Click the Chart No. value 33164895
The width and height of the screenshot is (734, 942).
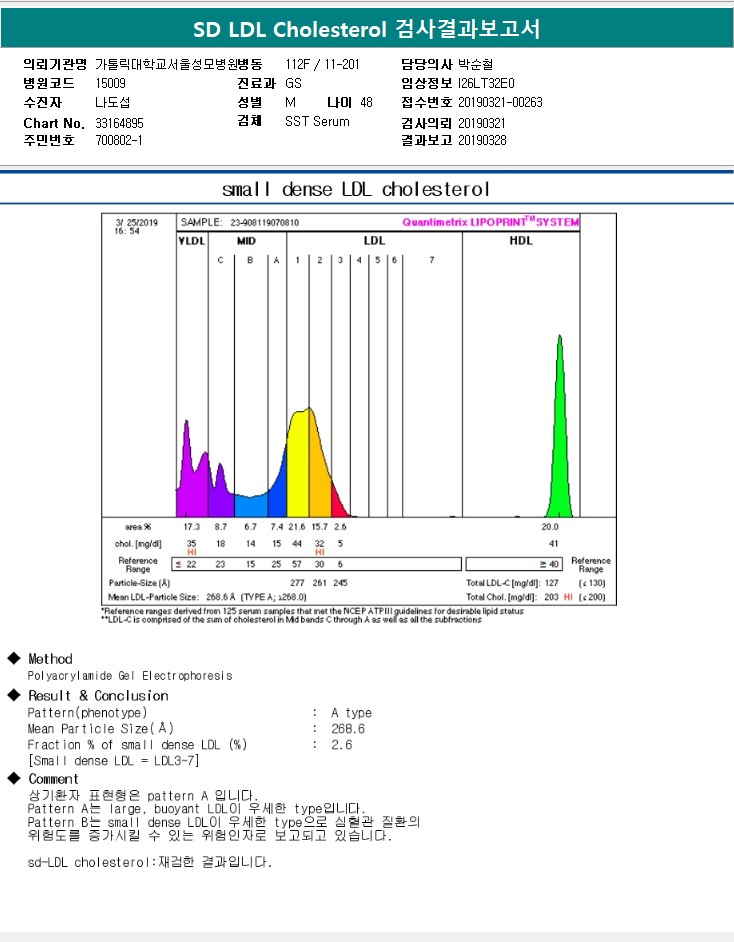coord(120,123)
